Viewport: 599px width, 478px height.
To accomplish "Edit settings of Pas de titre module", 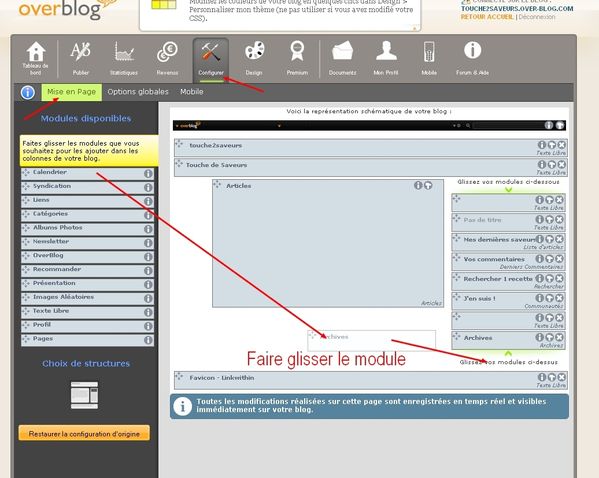I will [549, 219].
